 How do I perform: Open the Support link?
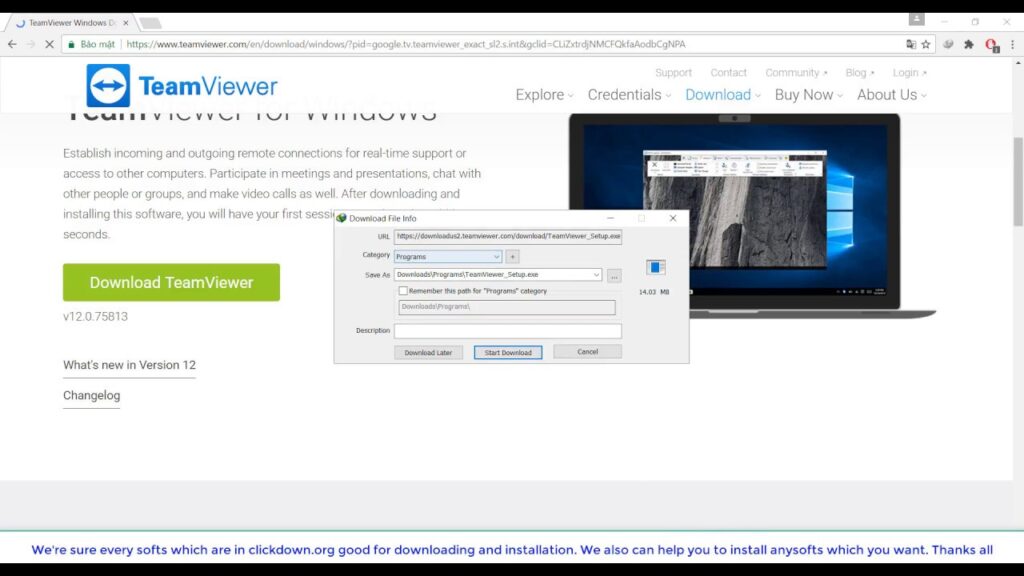point(673,72)
